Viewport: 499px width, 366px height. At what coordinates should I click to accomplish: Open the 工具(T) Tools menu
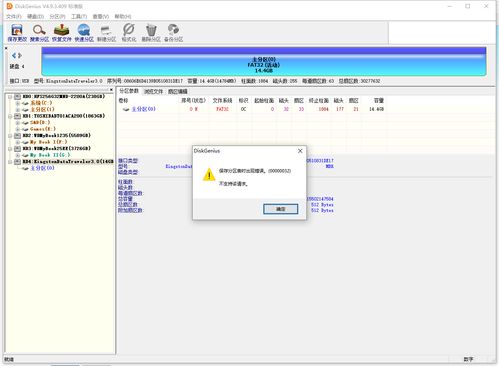79,16
